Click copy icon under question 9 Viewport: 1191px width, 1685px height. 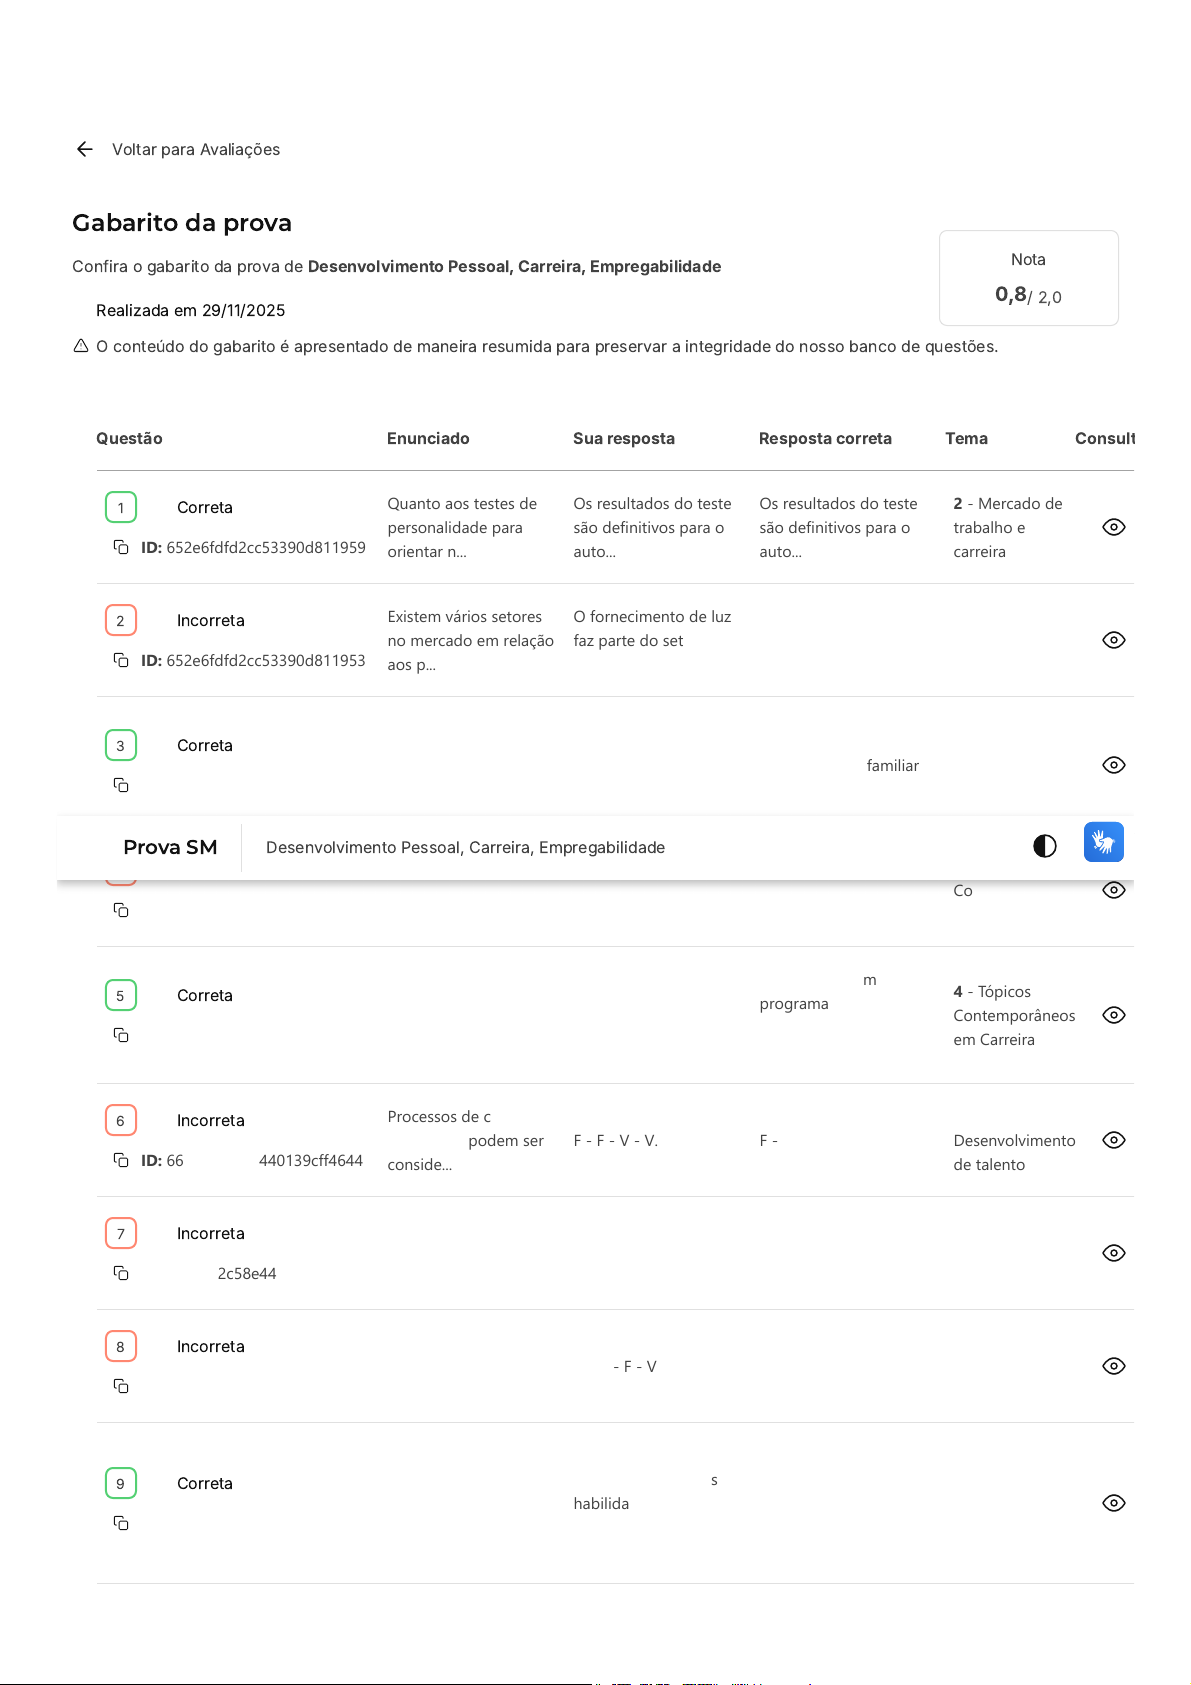121,1523
